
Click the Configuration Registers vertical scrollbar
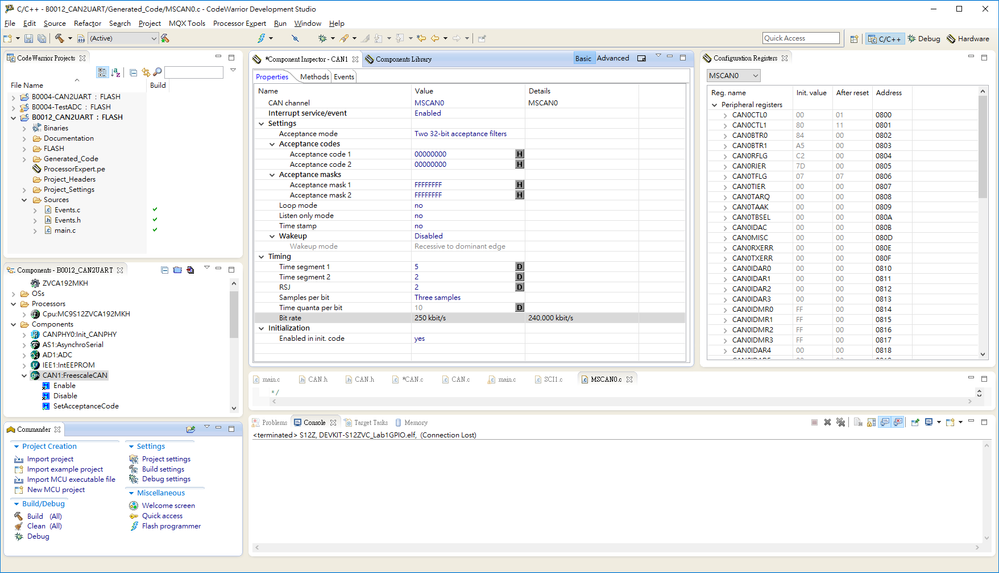982,222
